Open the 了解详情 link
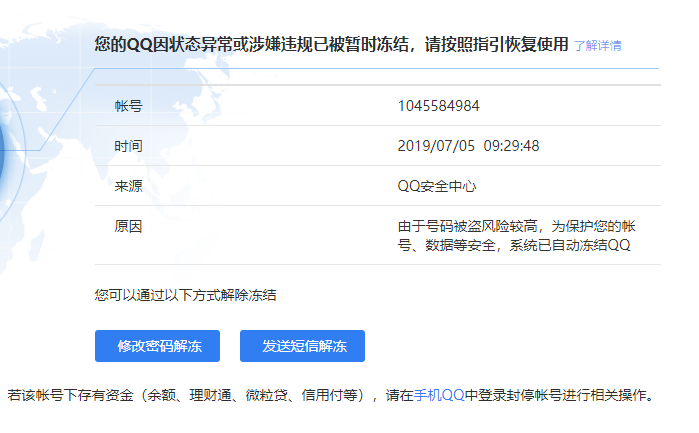Screen dimensions: 699x433 (597, 45)
